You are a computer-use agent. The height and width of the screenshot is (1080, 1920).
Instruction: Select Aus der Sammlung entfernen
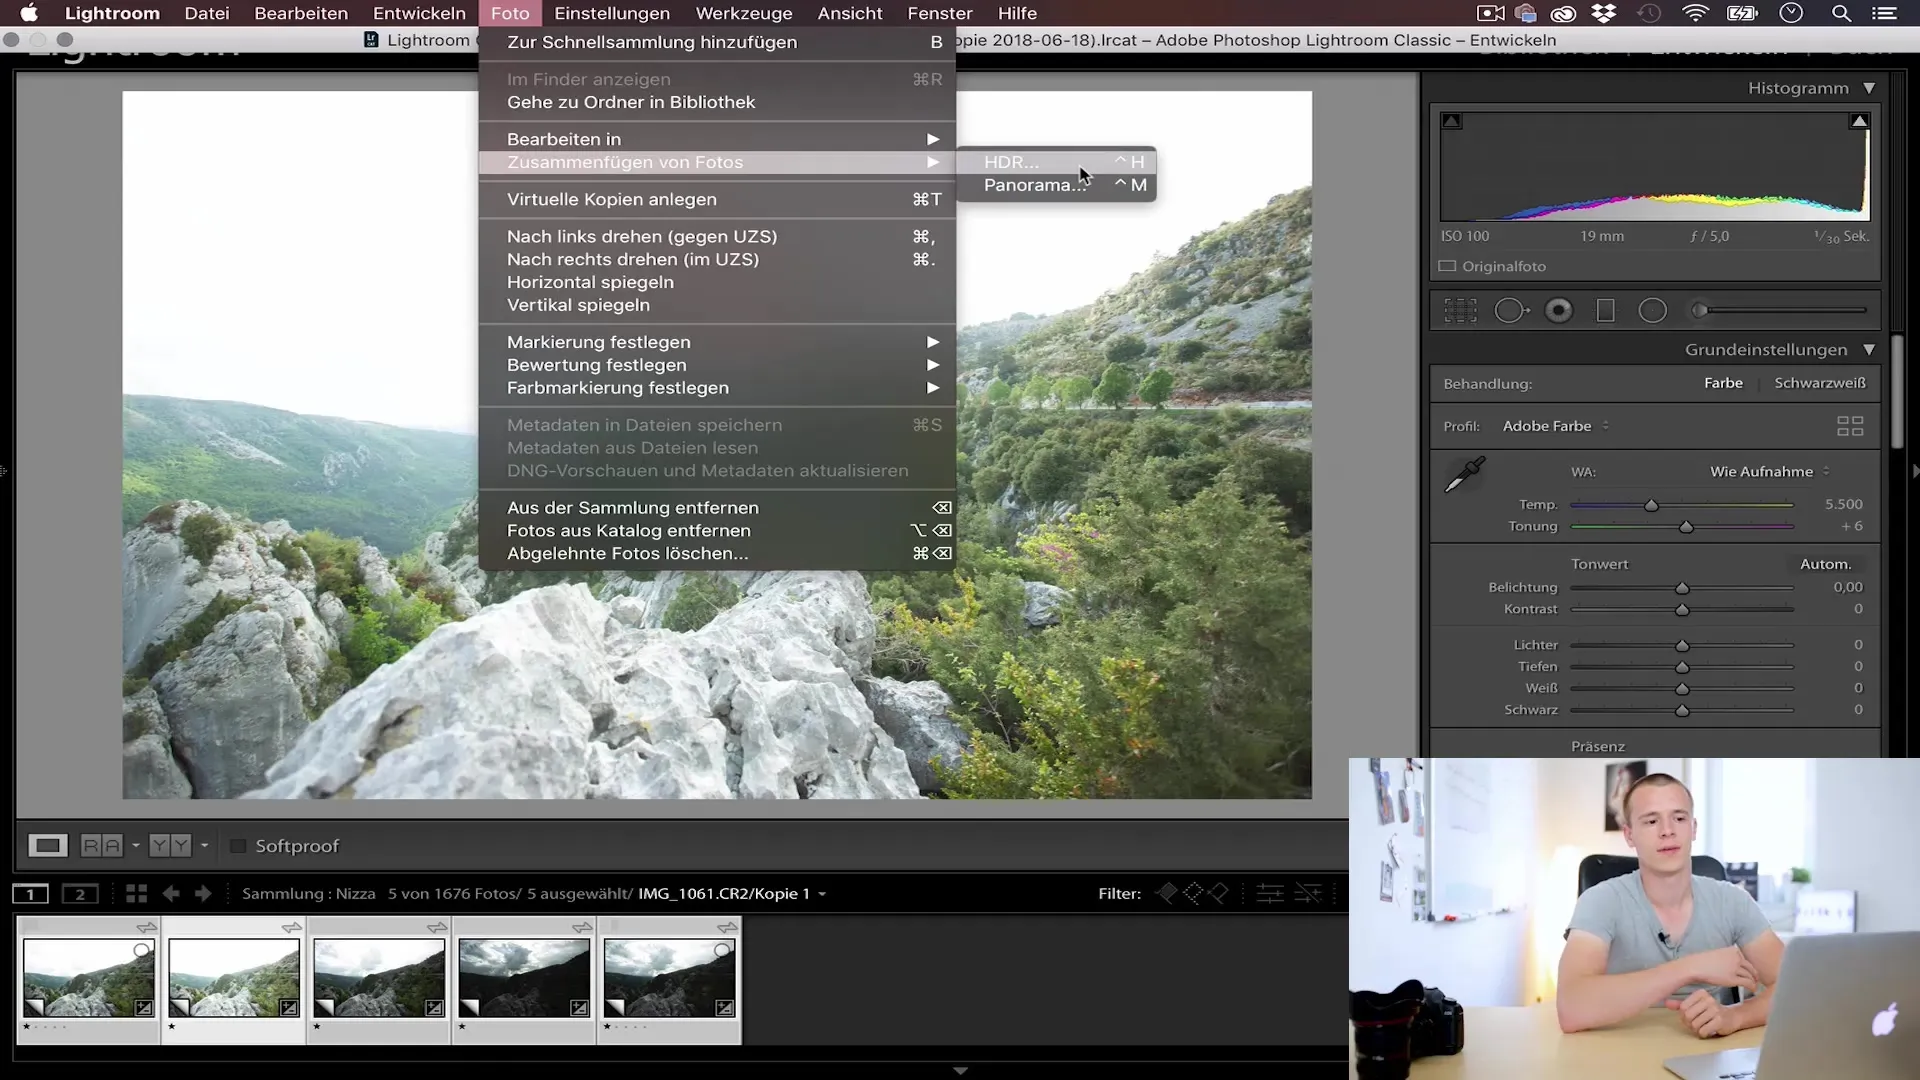(x=717, y=508)
